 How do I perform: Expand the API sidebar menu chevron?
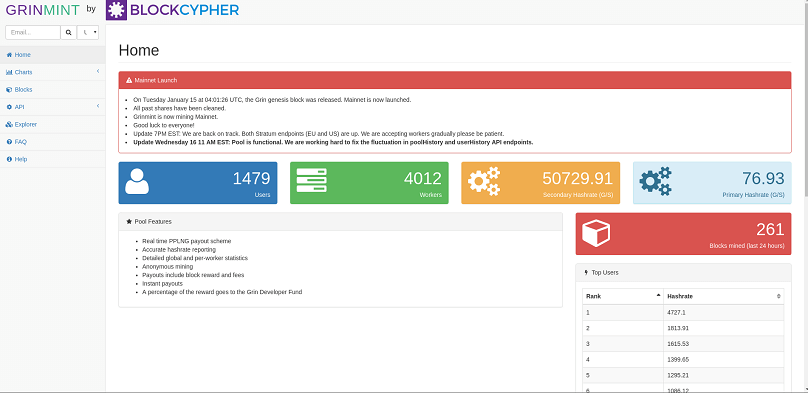98,106
